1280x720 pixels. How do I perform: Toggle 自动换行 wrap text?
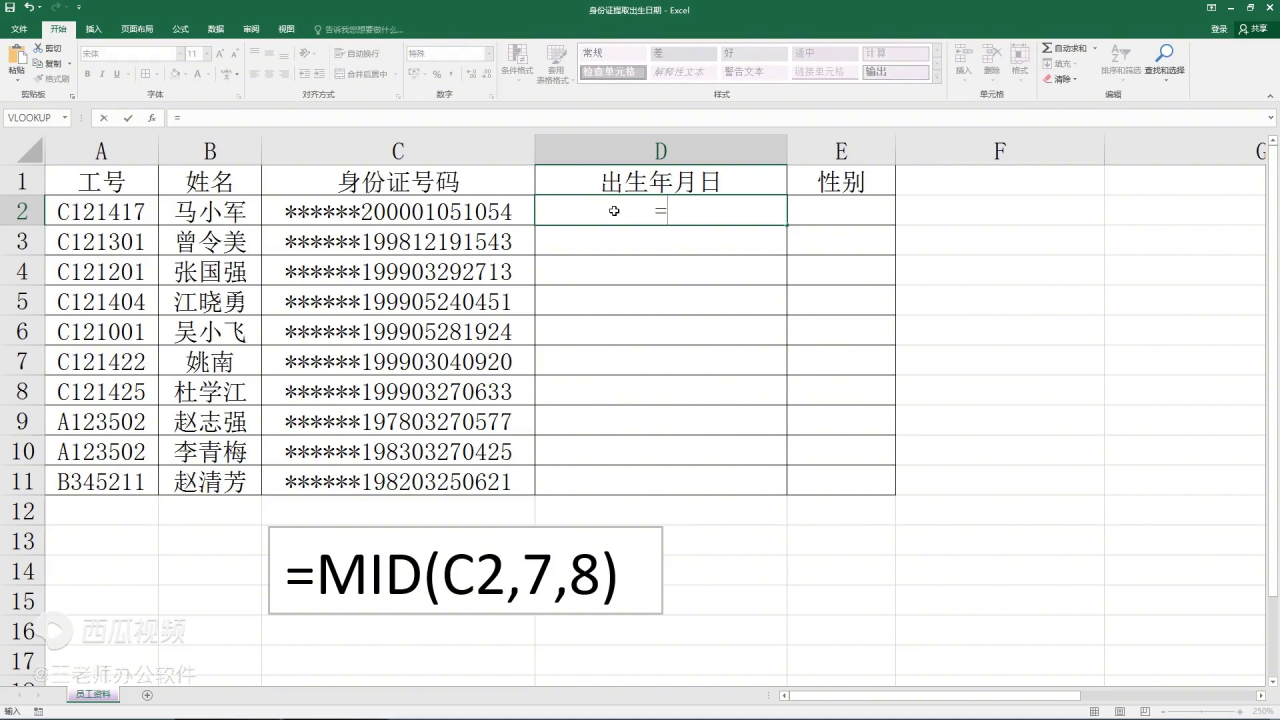357,53
